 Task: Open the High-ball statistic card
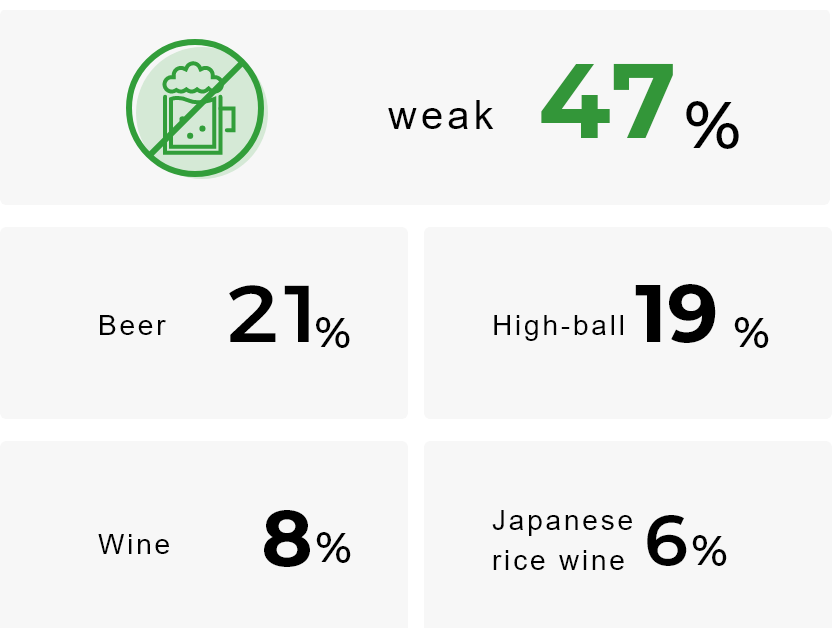[x=628, y=323]
